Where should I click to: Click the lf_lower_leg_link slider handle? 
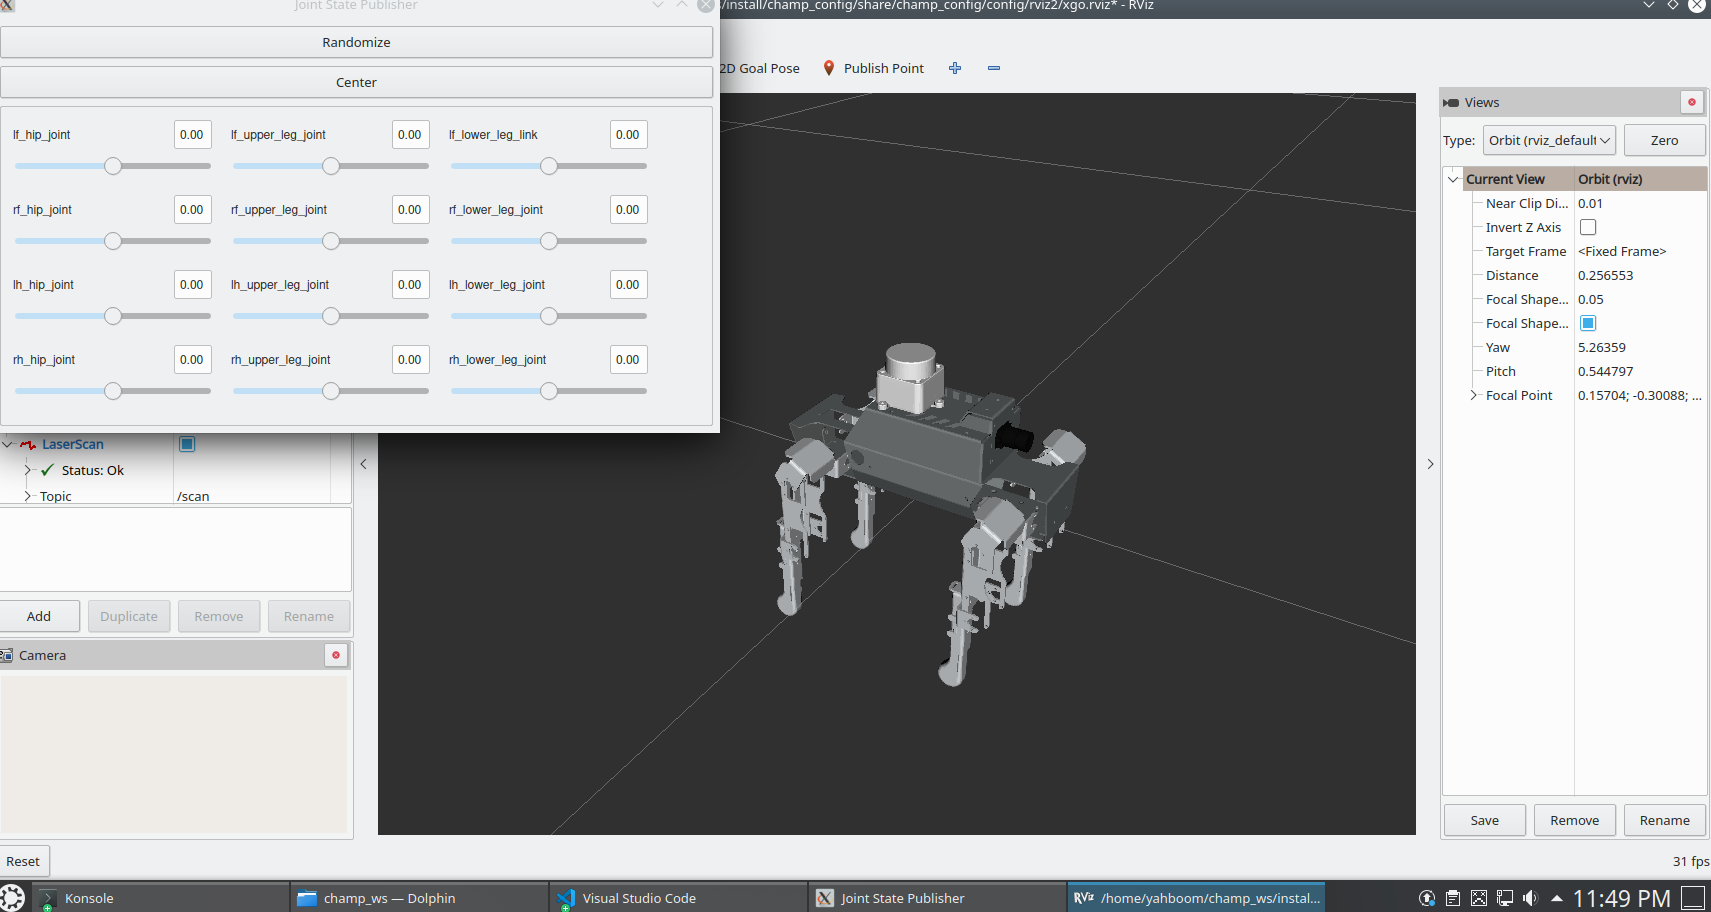[x=549, y=166]
